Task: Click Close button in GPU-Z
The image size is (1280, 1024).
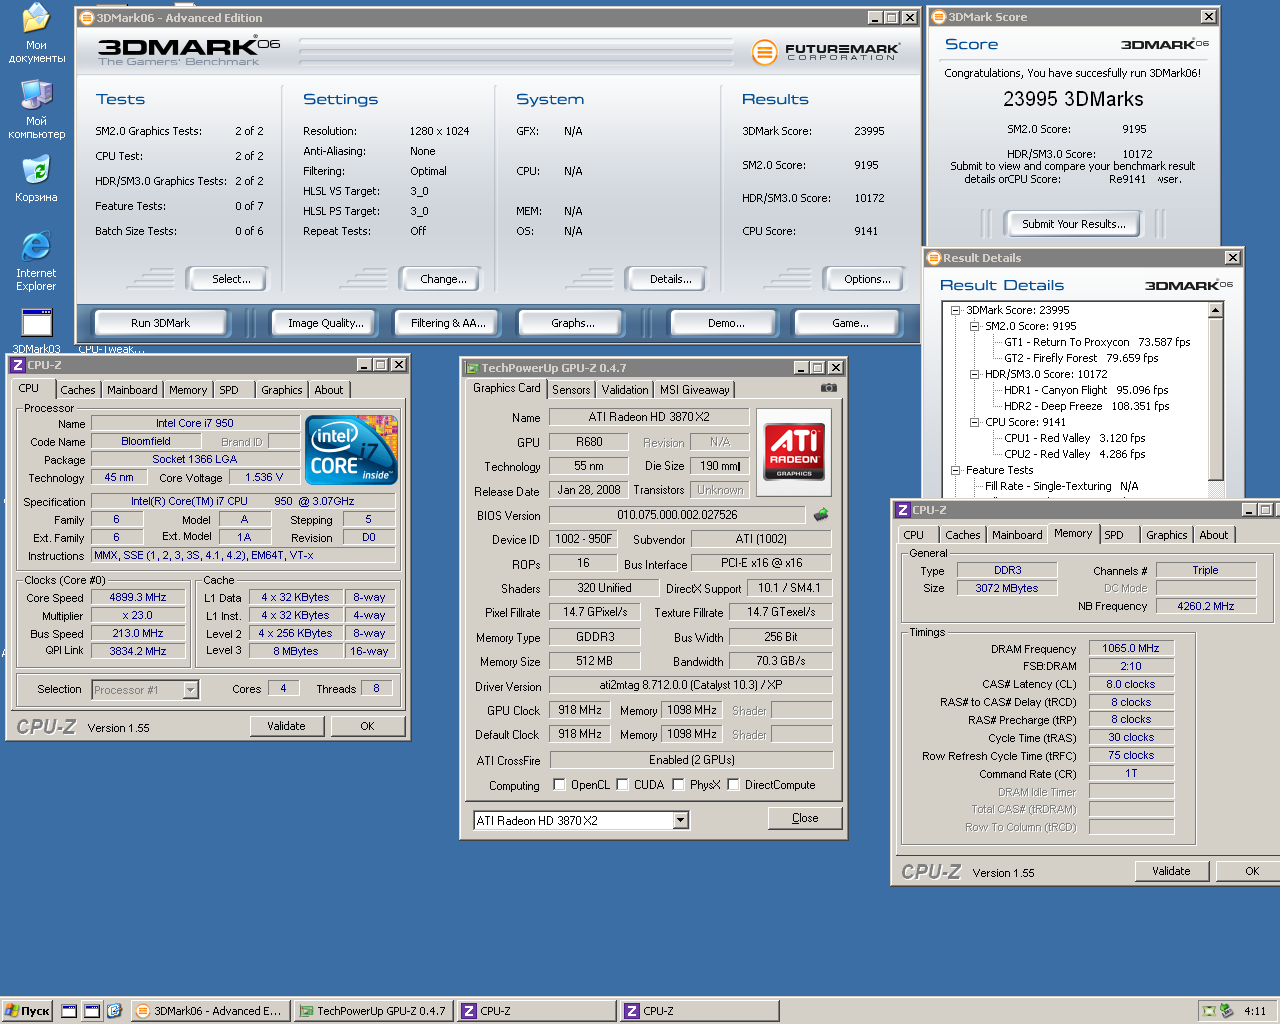Action: pyautogui.click(x=805, y=818)
